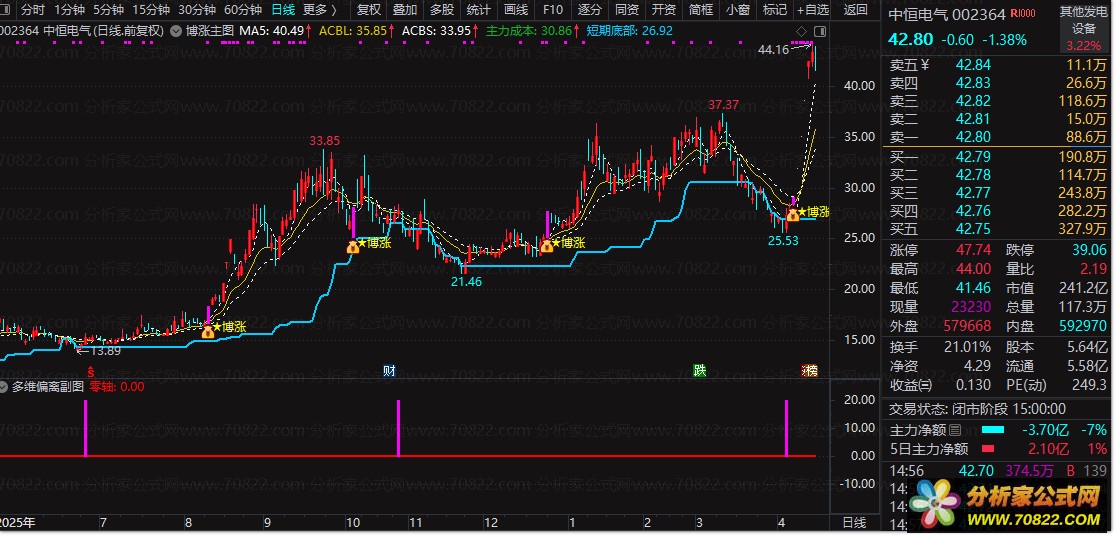Click the ¥ icon next to 卖五
The width and height of the screenshot is (1117, 536).
click(925, 65)
